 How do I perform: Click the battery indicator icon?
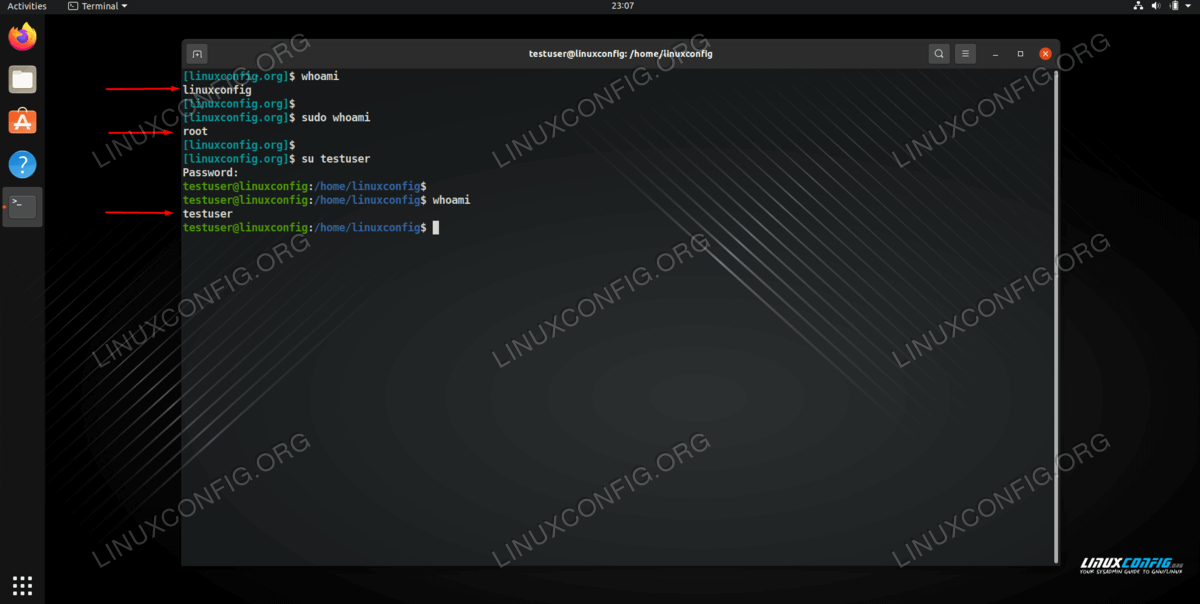click(1174, 6)
